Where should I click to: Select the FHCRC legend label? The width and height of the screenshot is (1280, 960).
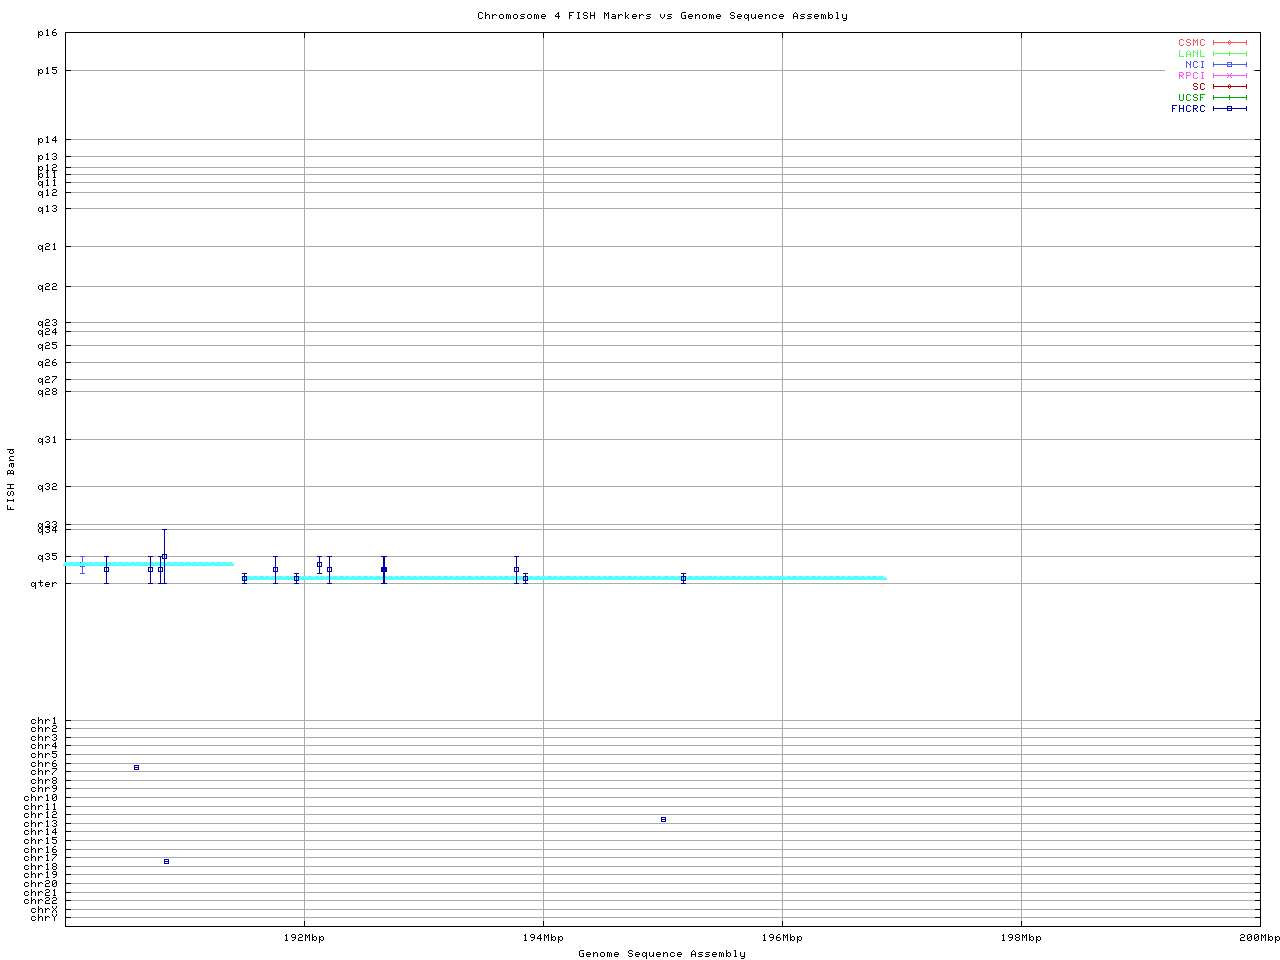1189,109
